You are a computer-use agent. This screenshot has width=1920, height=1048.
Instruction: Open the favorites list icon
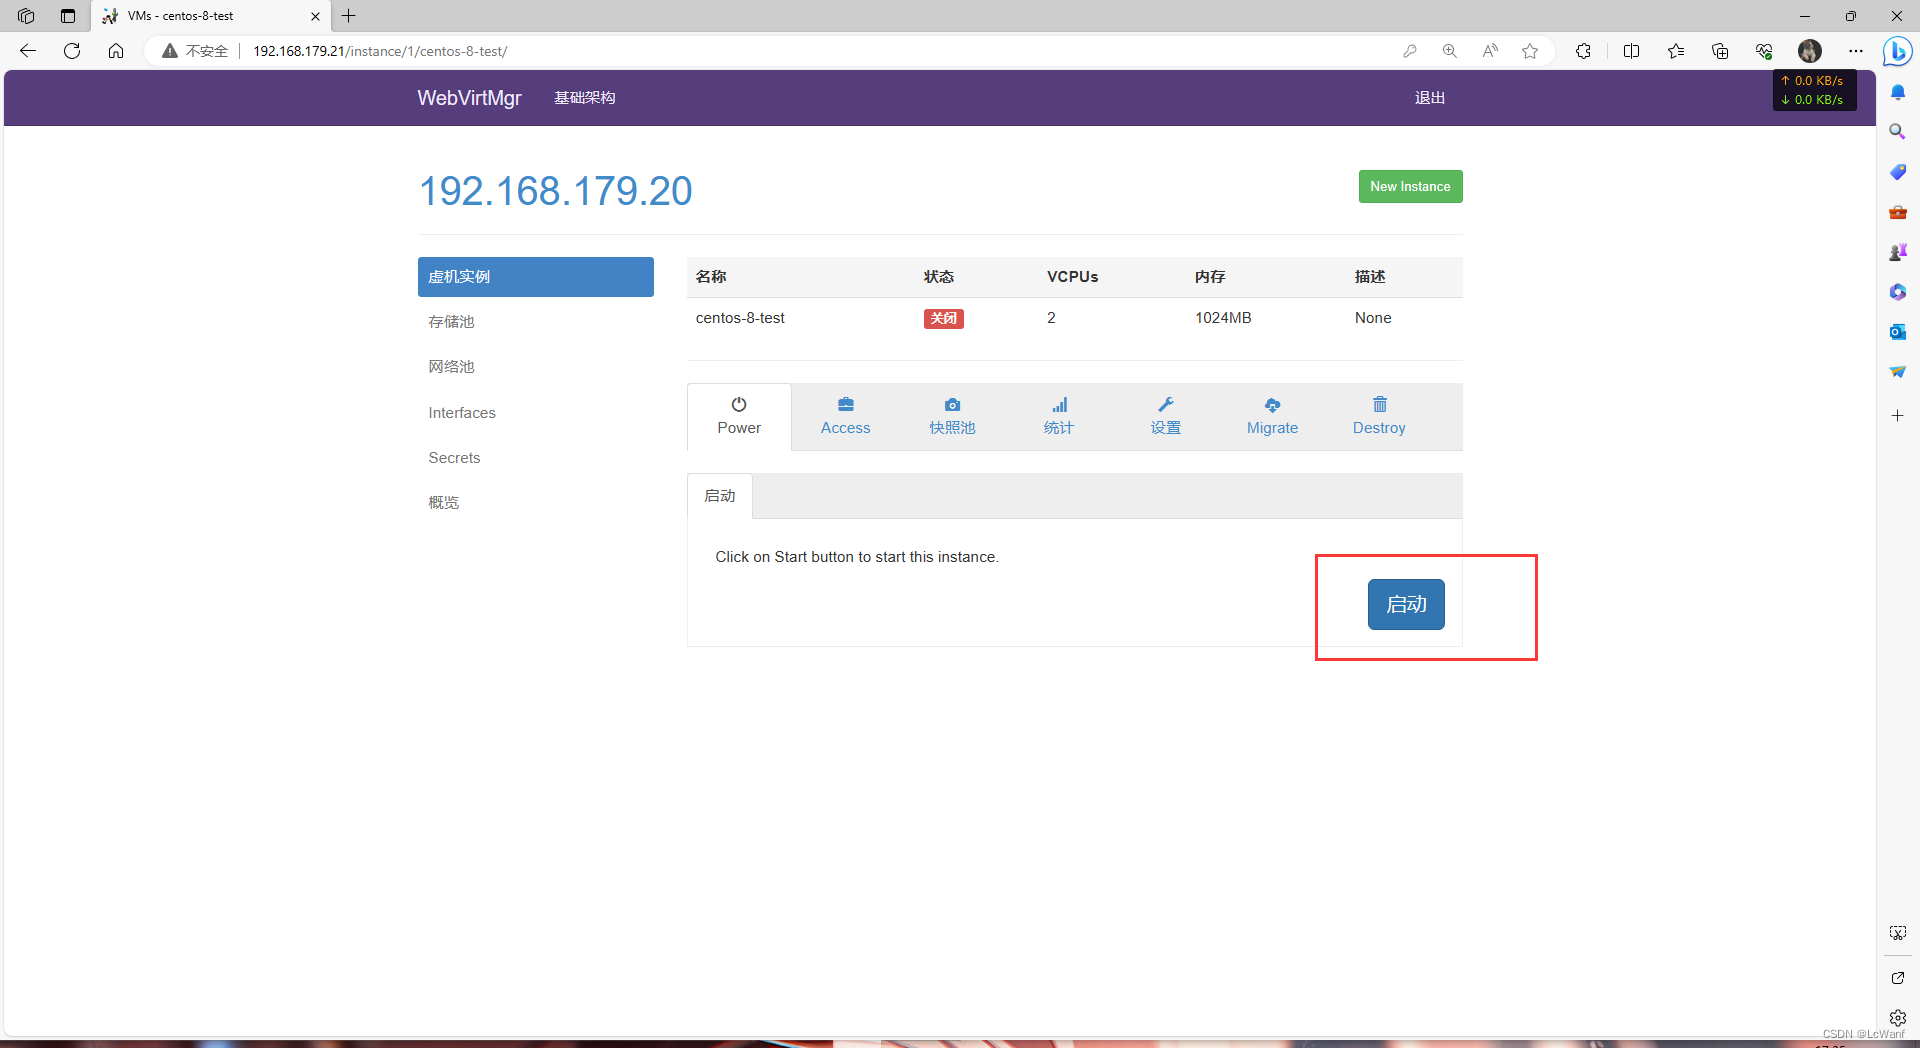1676,51
